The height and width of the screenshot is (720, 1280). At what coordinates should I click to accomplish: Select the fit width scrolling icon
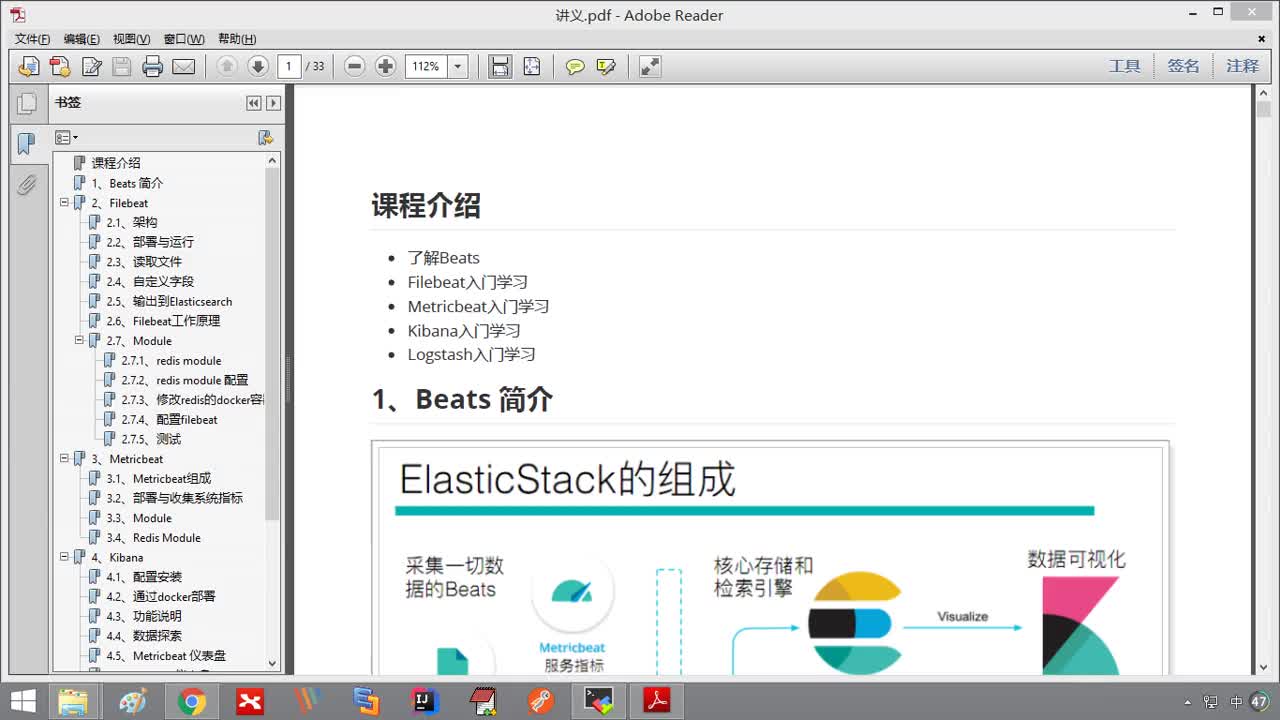pos(500,67)
